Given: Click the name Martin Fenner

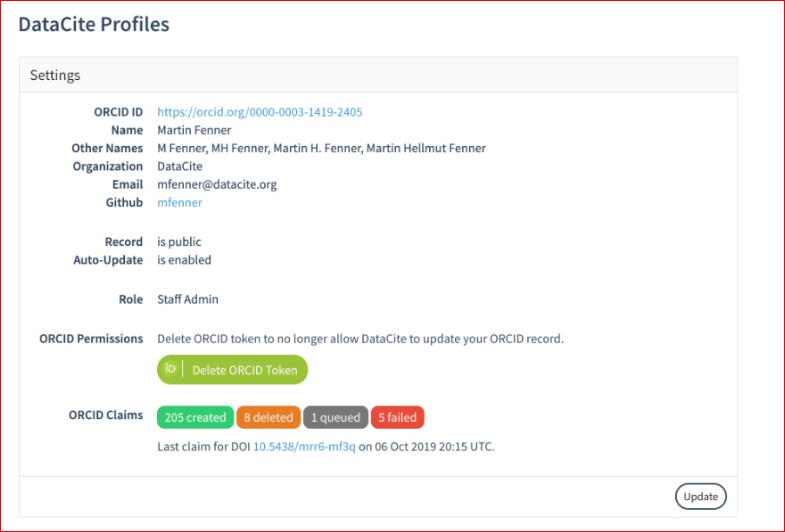Looking at the screenshot, I should [x=194, y=130].
